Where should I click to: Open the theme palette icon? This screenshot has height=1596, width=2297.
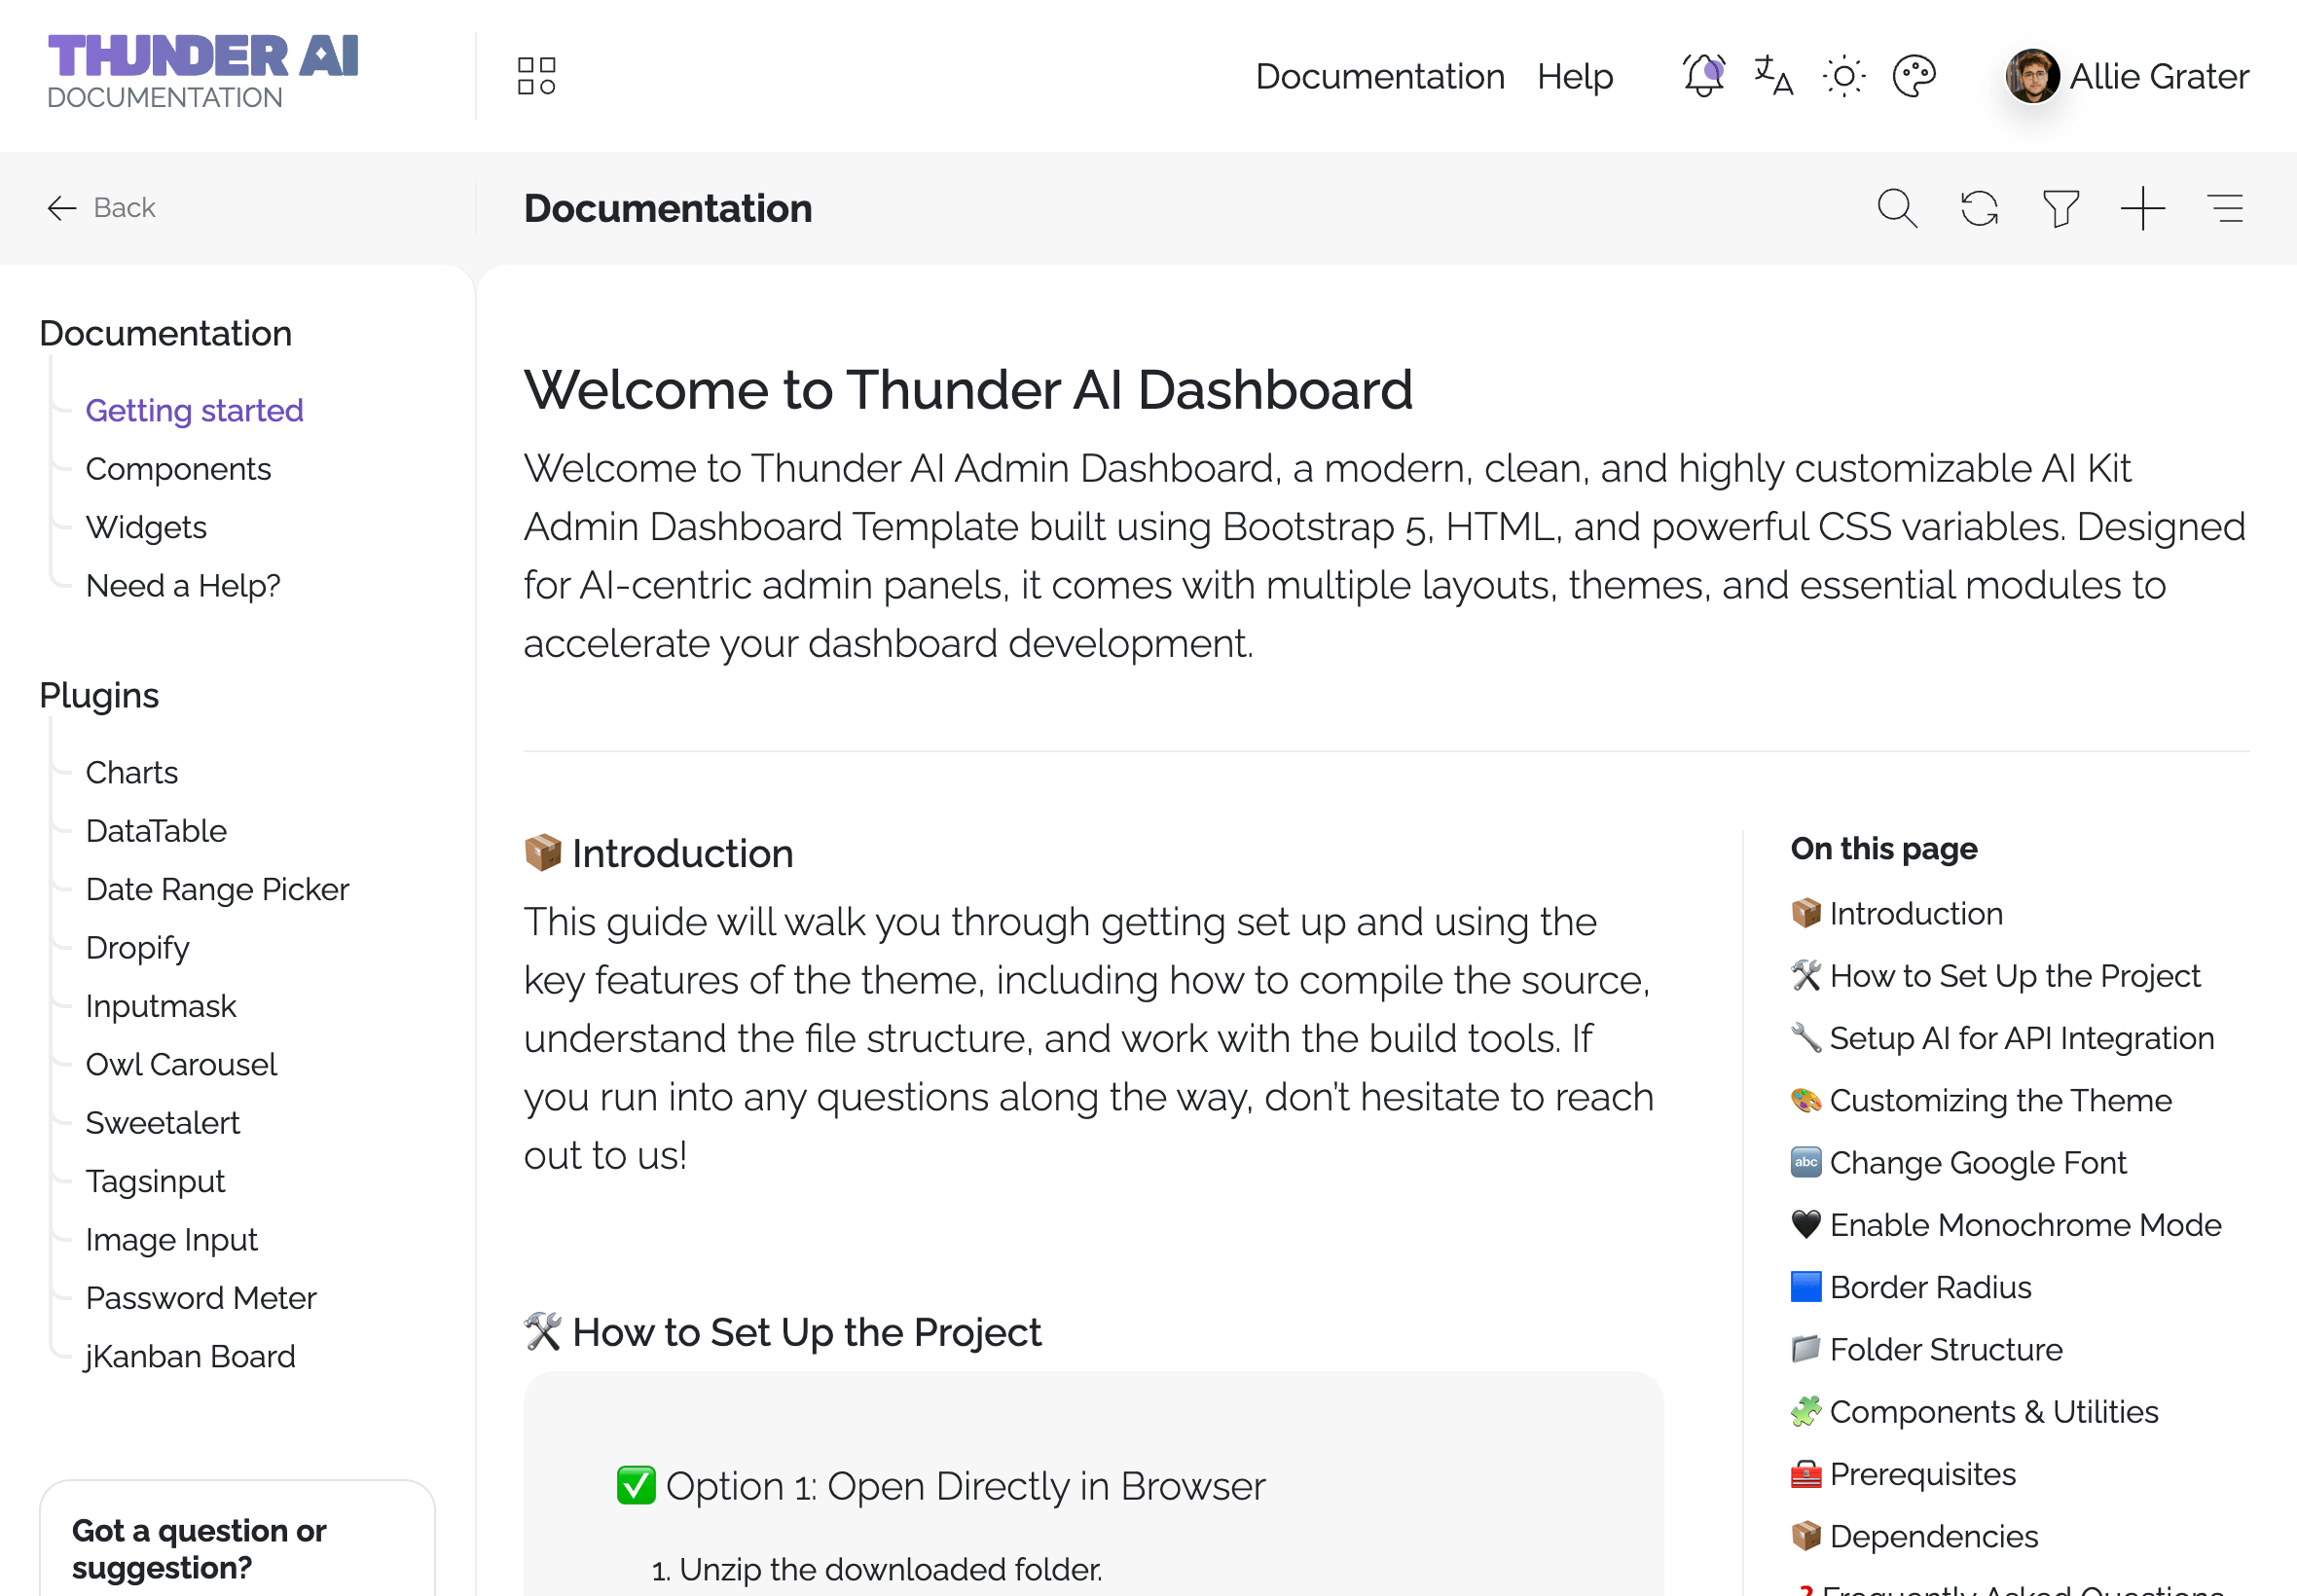1914,76
